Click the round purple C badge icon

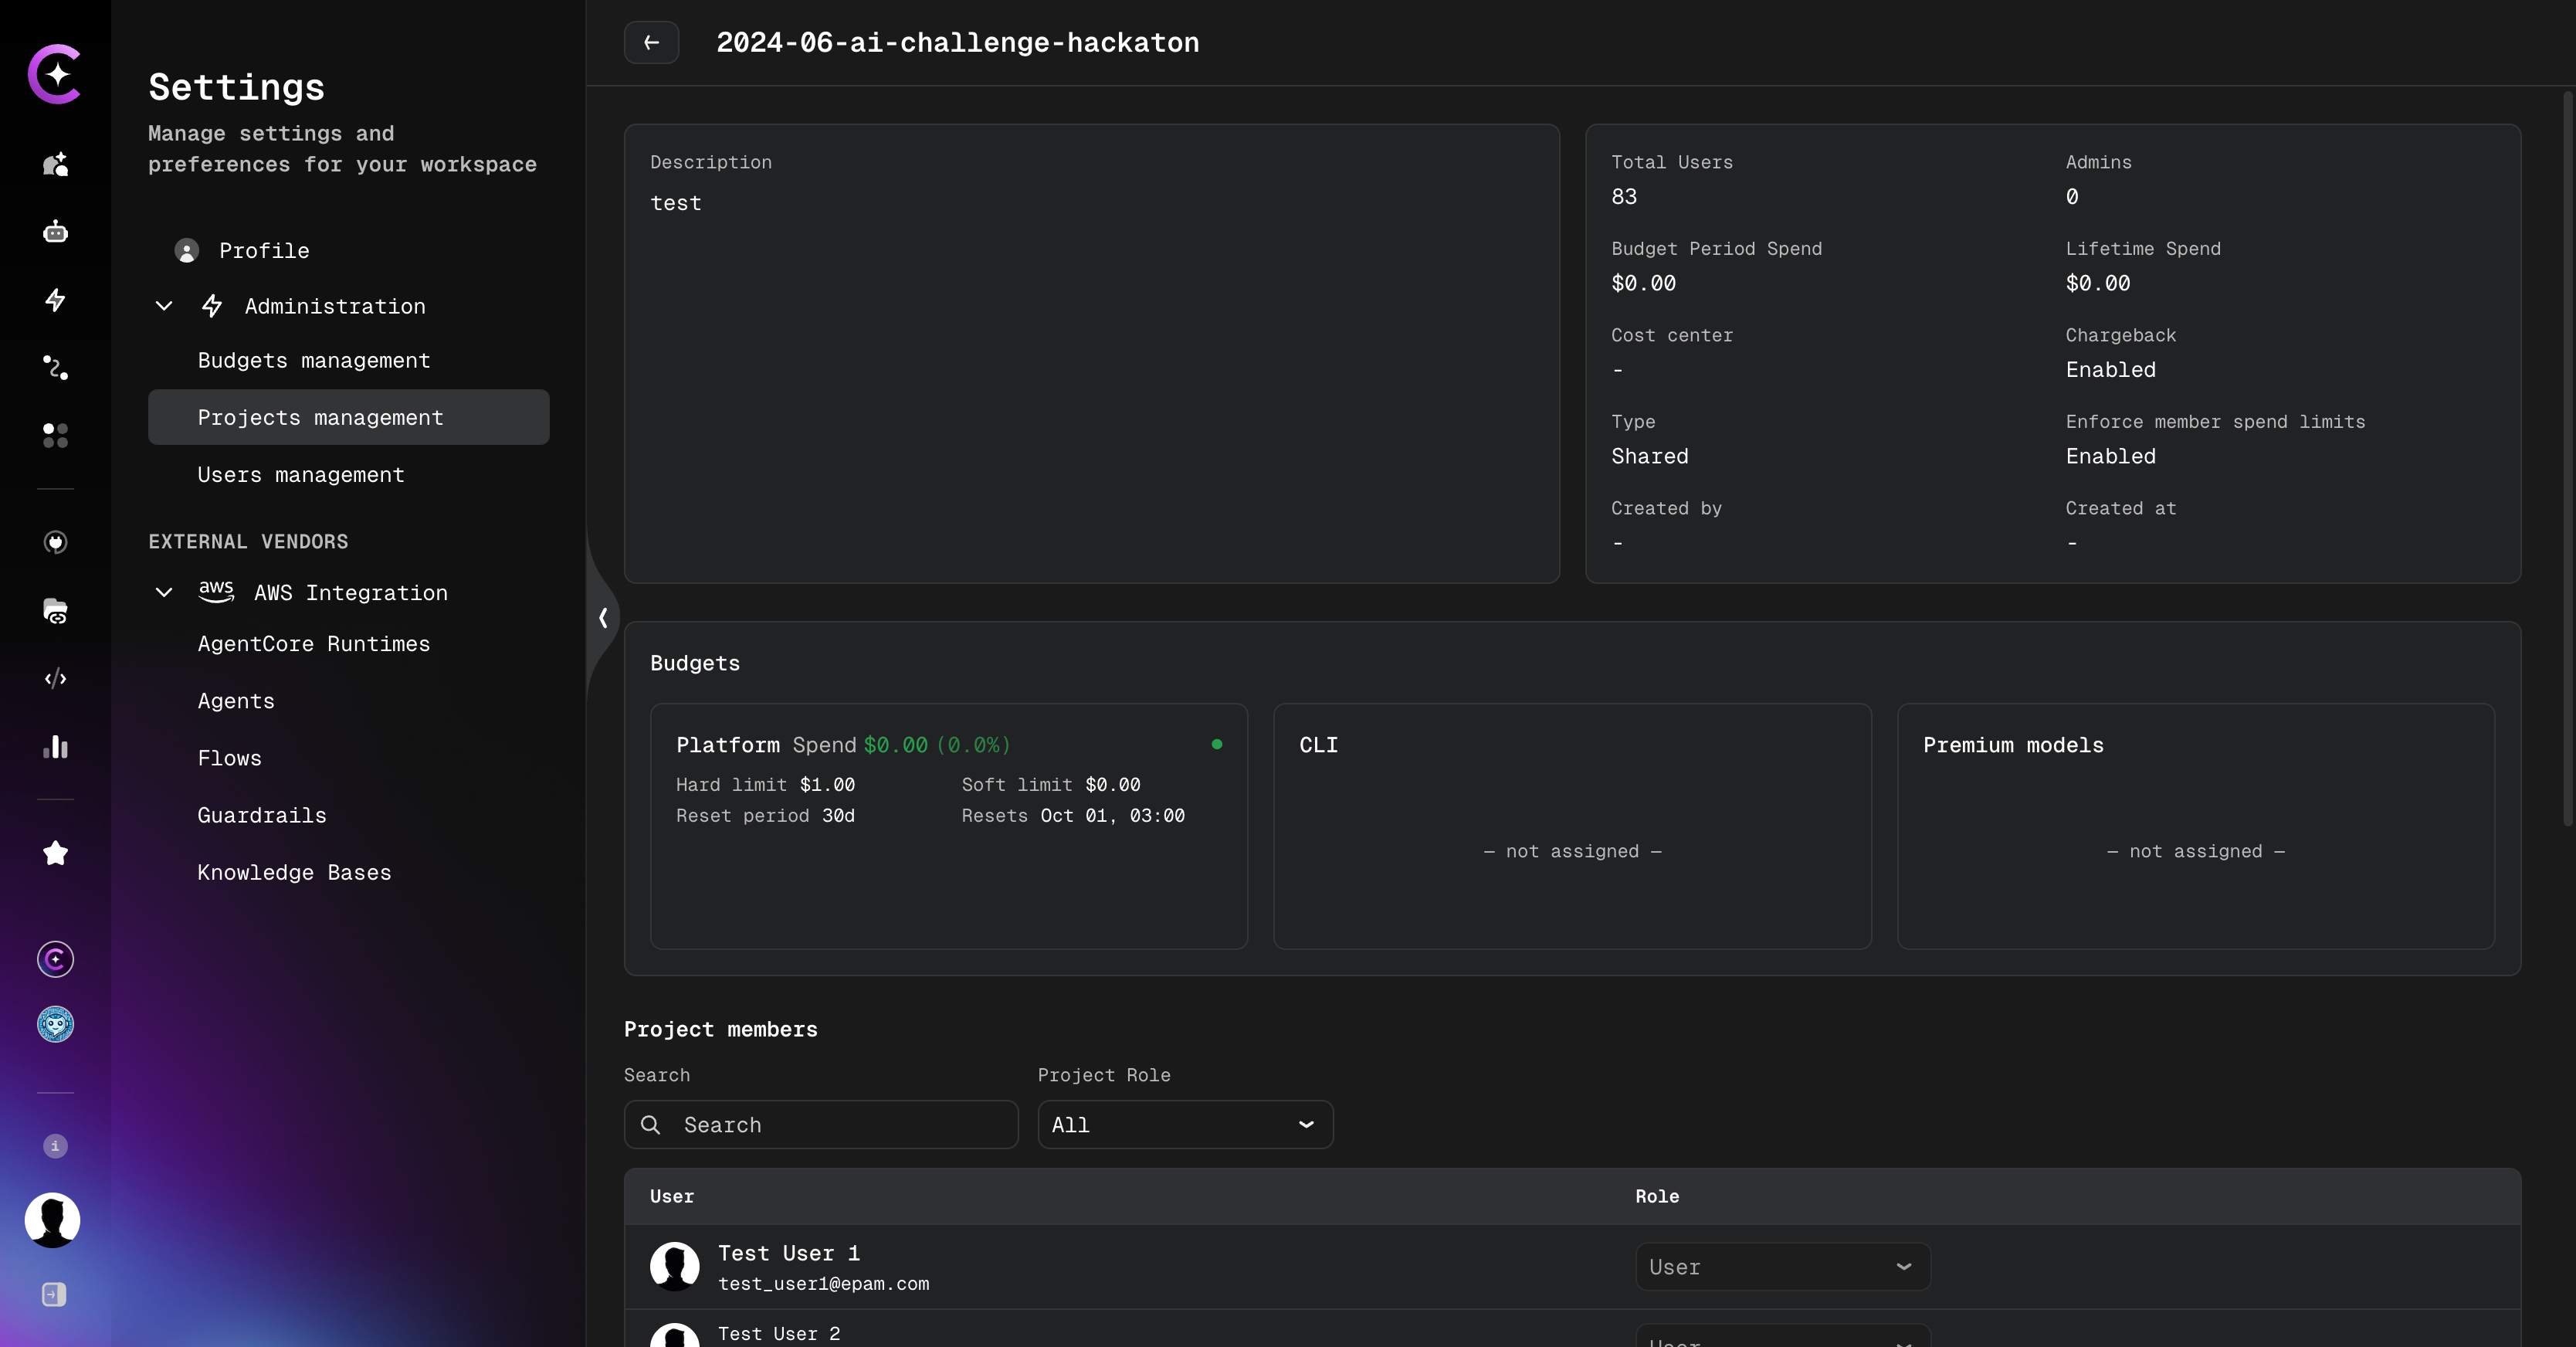pos(55,959)
